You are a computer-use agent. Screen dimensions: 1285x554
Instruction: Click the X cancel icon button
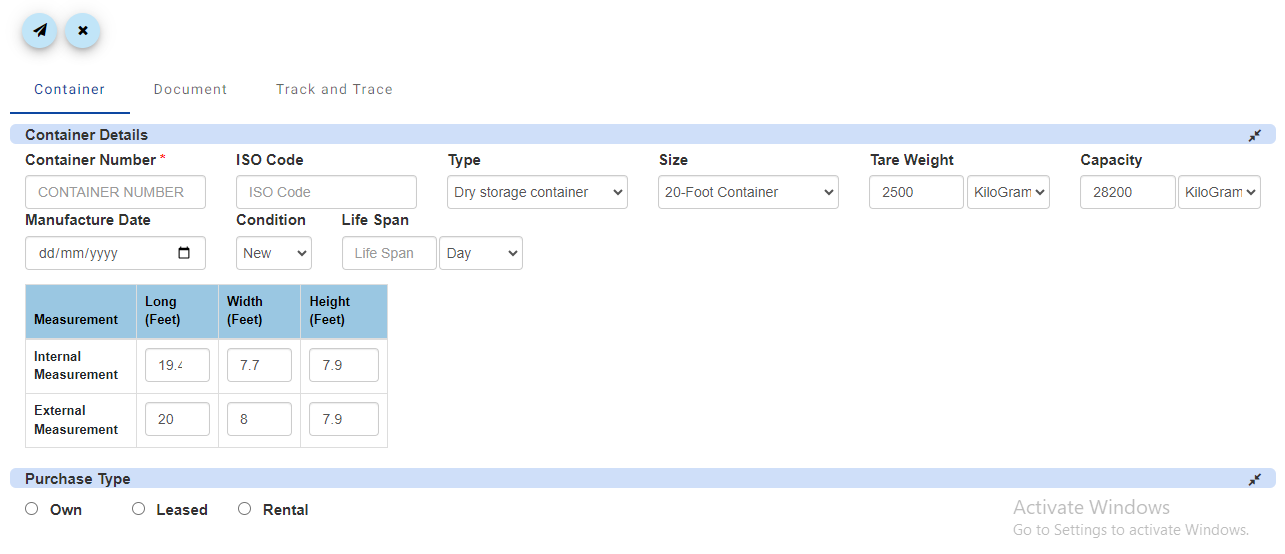point(83,31)
